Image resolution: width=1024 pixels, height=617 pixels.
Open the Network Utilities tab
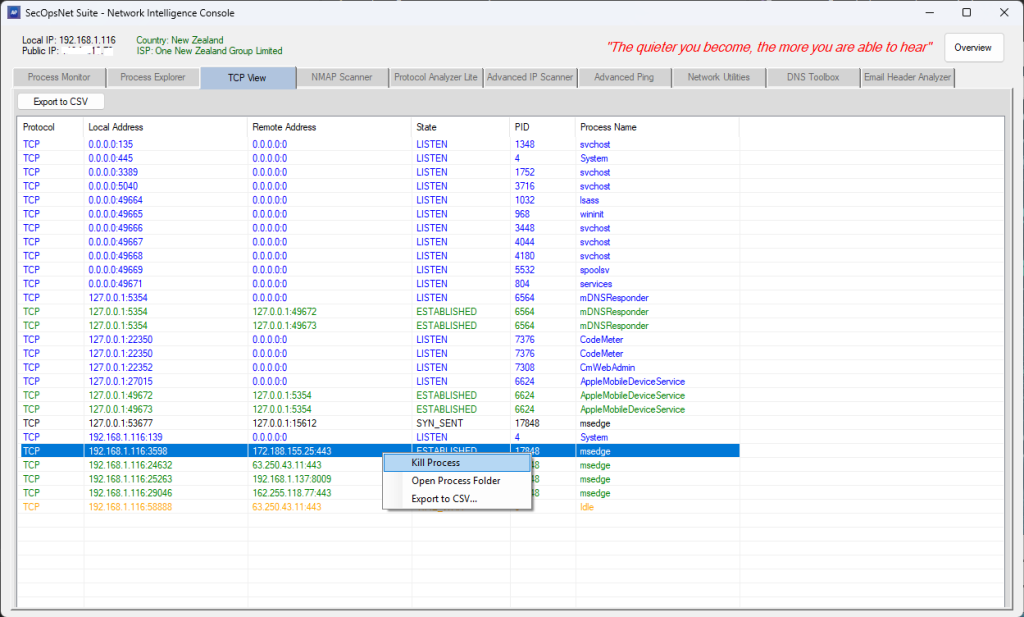718,78
